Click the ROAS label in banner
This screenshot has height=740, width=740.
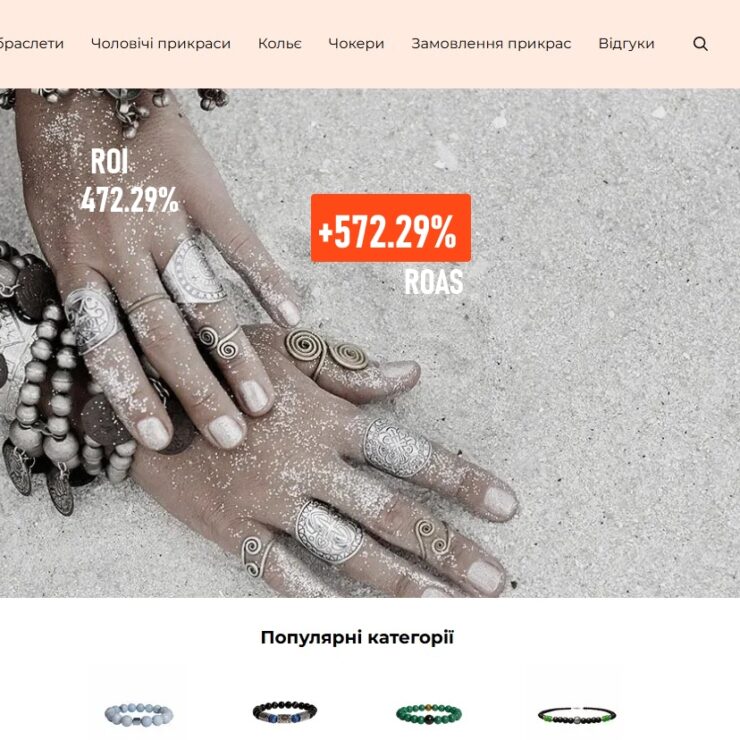tap(434, 282)
